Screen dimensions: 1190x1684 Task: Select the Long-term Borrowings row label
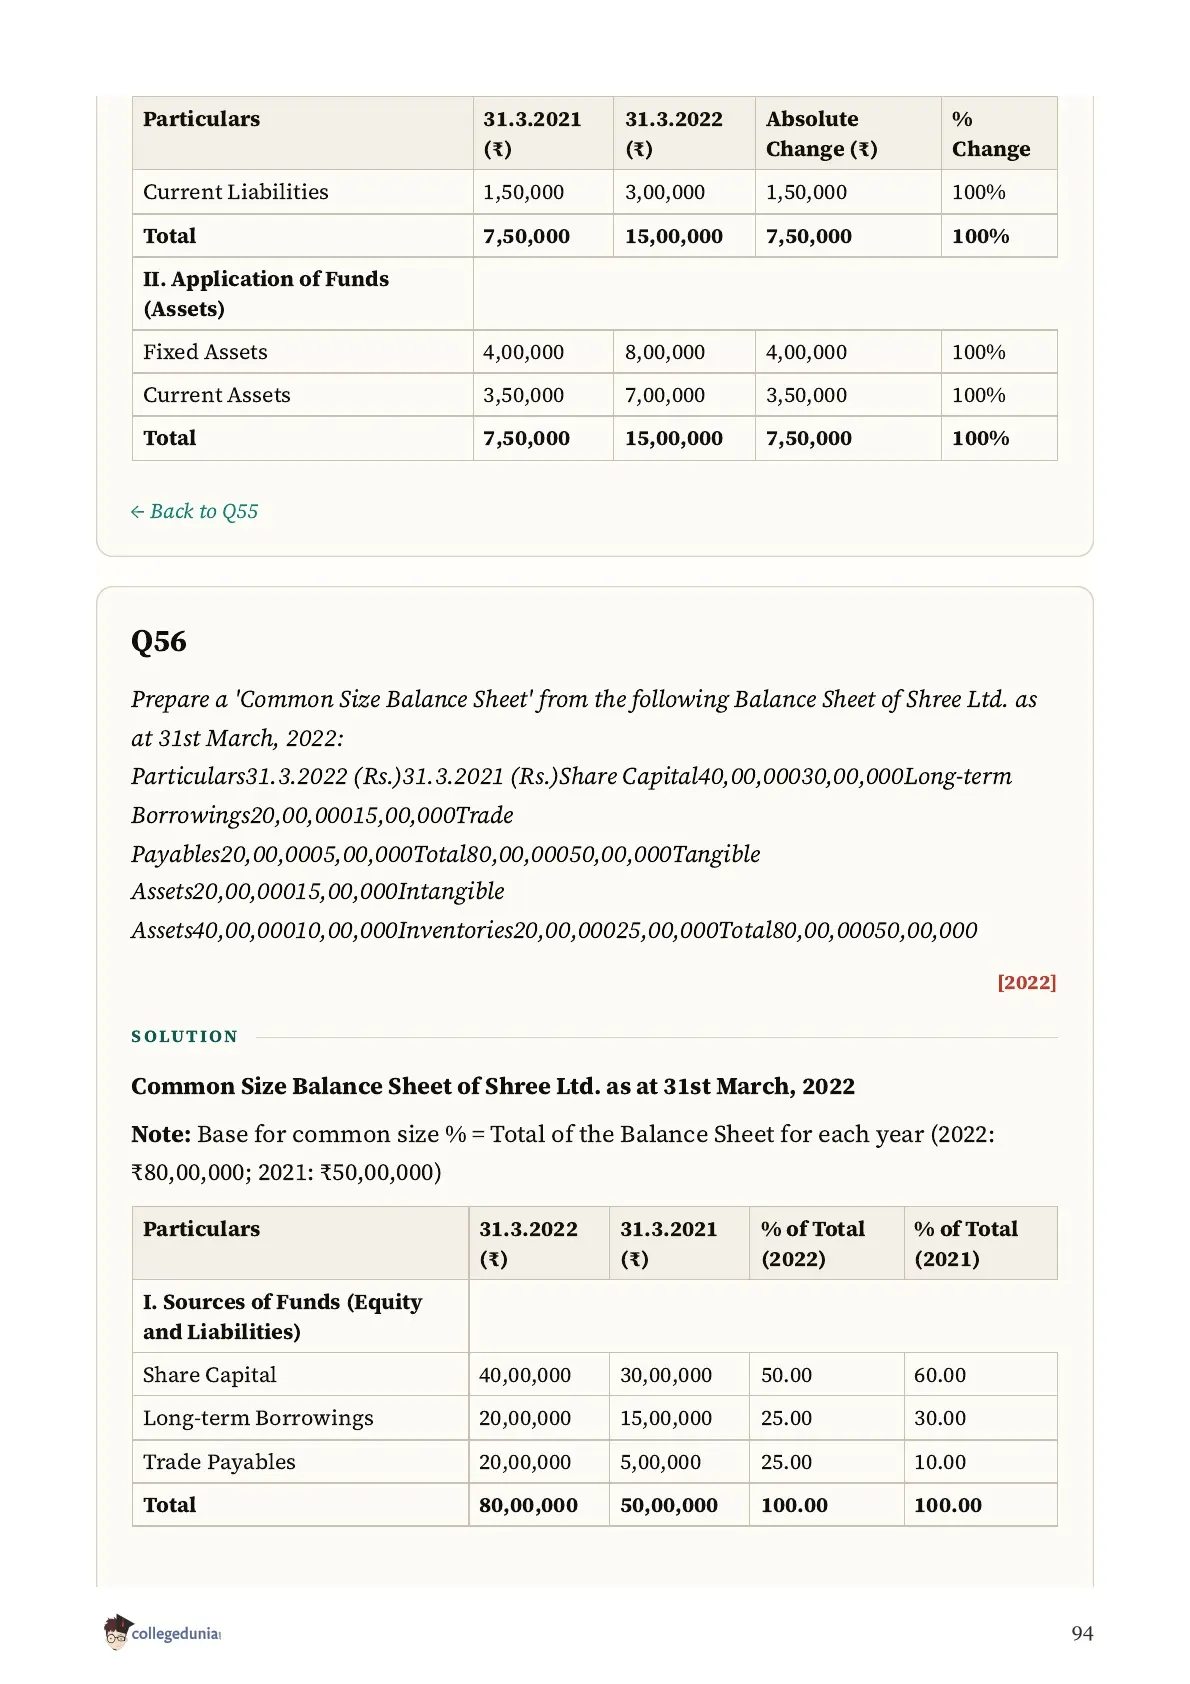(x=258, y=1418)
